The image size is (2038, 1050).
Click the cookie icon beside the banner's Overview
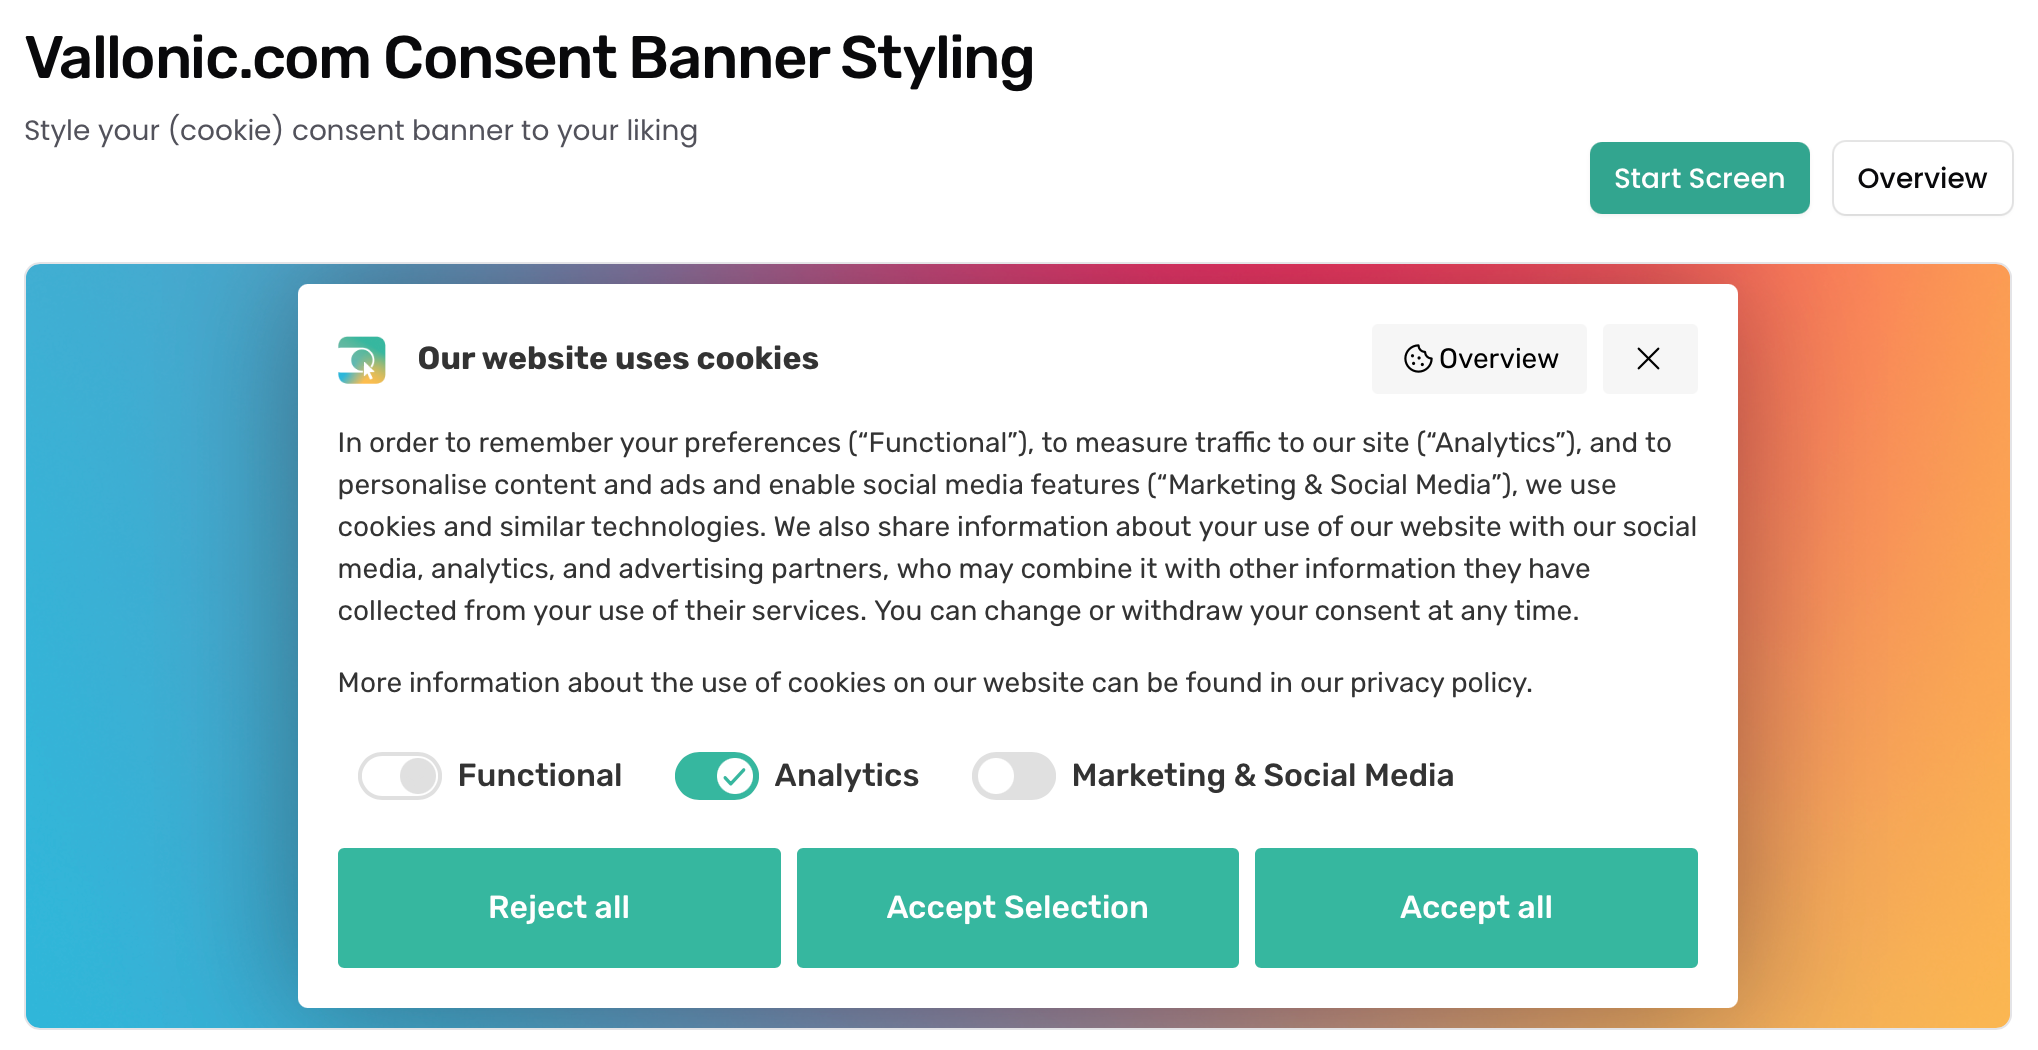pyautogui.click(x=1418, y=359)
